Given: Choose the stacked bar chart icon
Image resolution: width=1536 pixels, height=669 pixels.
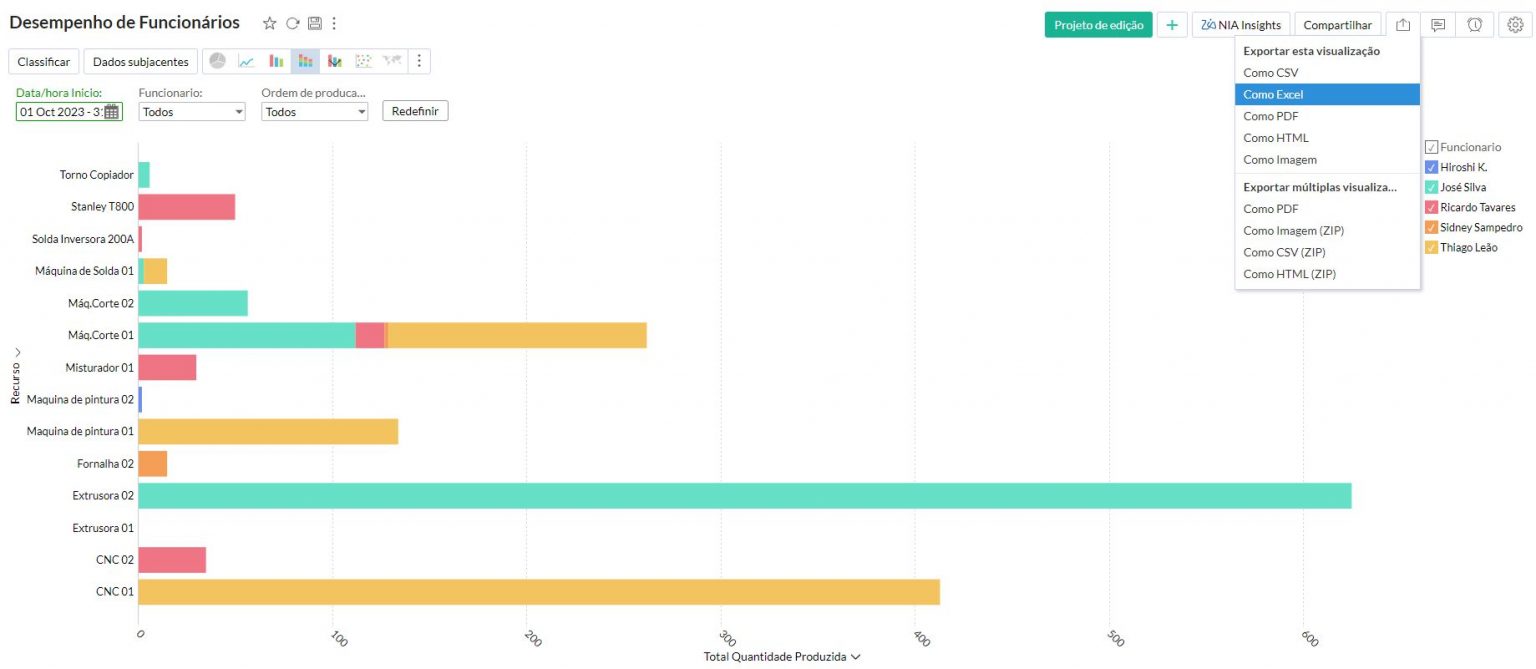Looking at the screenshot, I should 305,61.
